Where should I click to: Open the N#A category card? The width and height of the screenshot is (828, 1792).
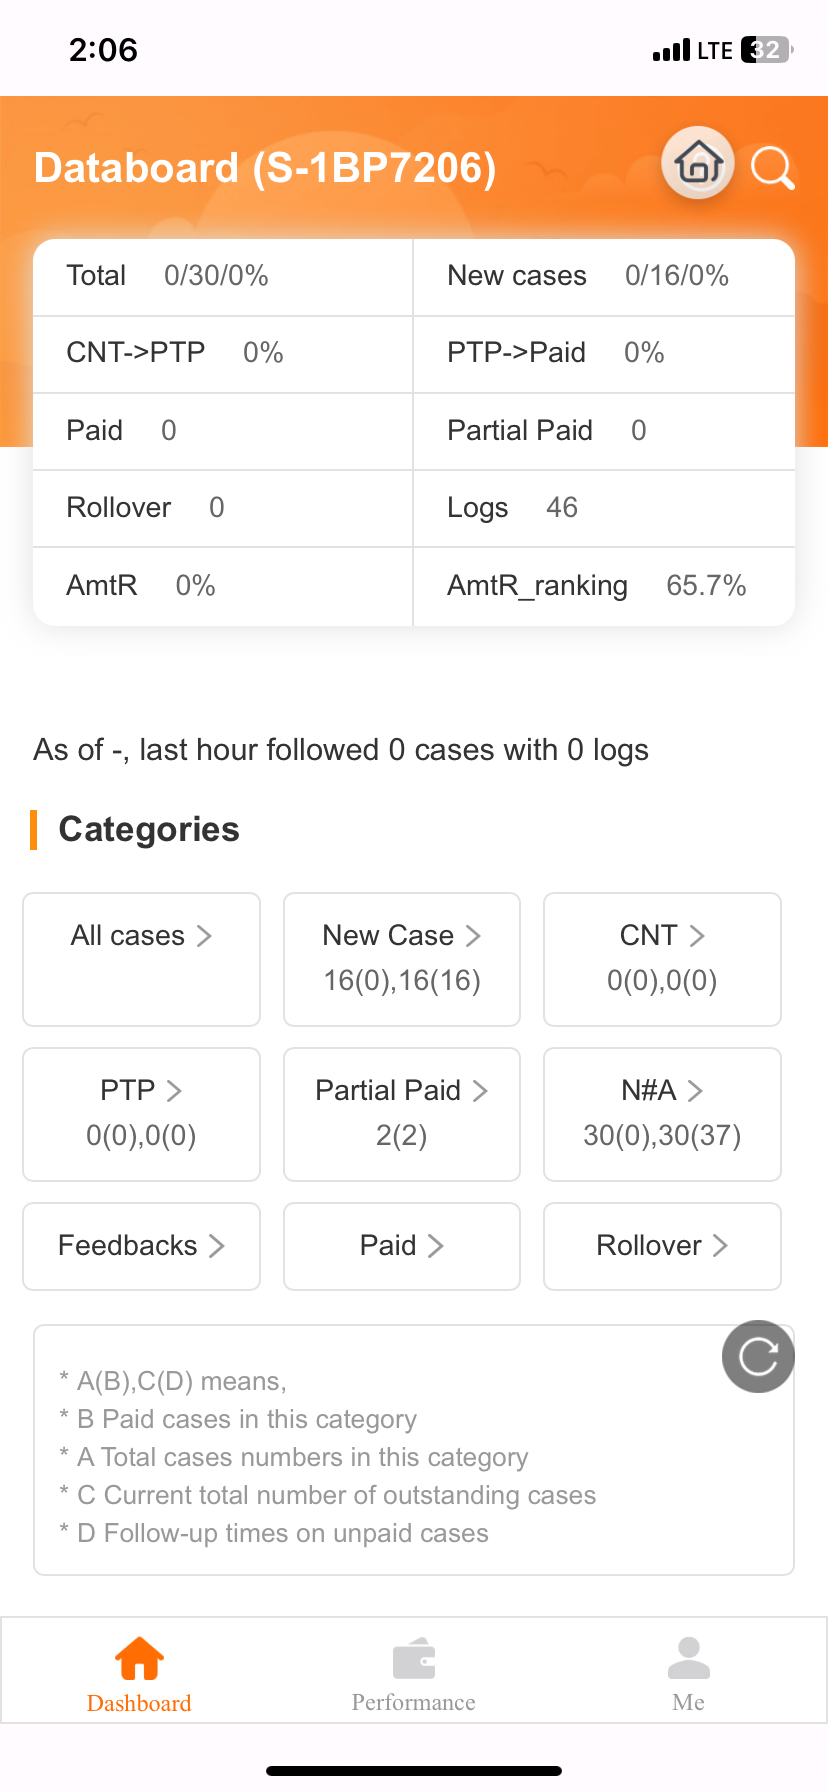tap(662, 1114)
